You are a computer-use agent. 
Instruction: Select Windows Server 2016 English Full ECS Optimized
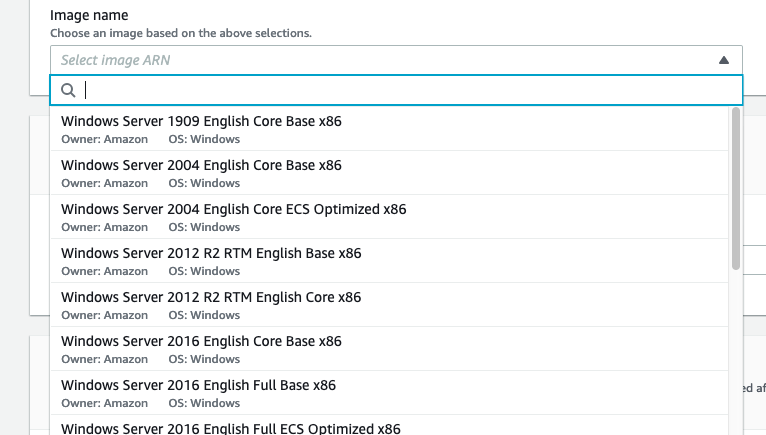click(230, 428)
